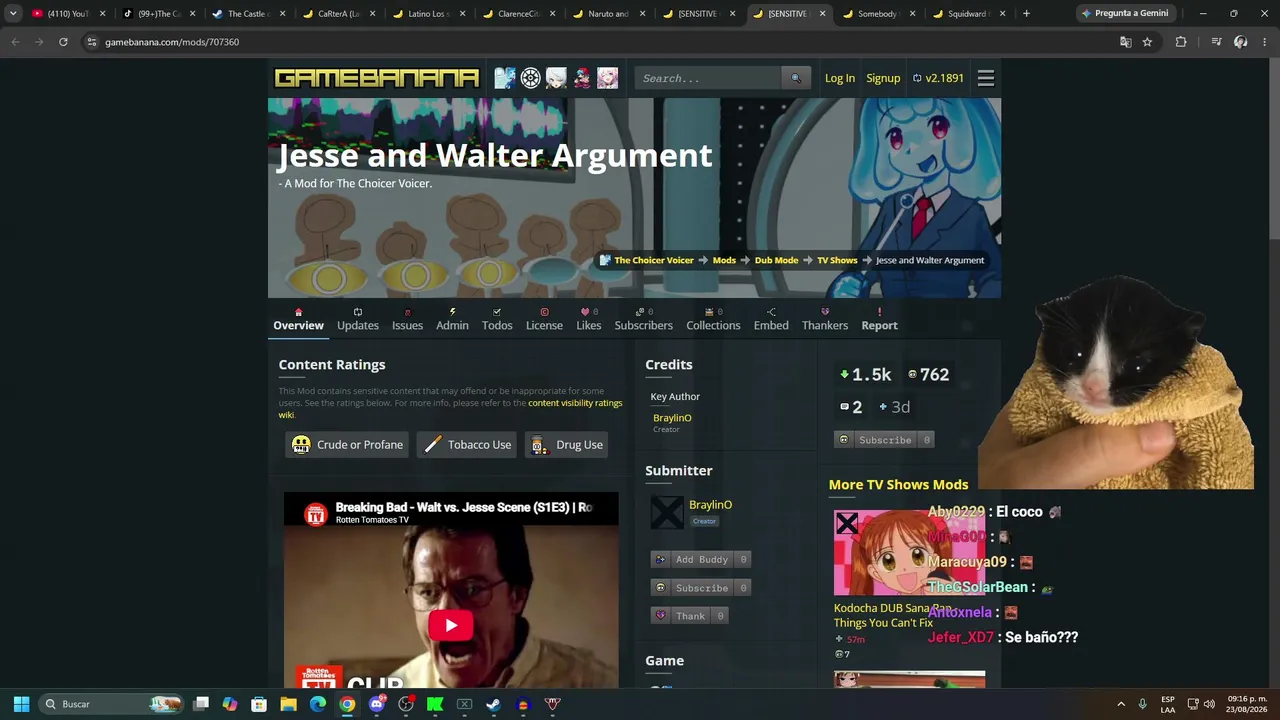Click the Pregunta a Gemini button
Image resolution: width=1280 pixels, height=720 pixels.
point(1124,13)
